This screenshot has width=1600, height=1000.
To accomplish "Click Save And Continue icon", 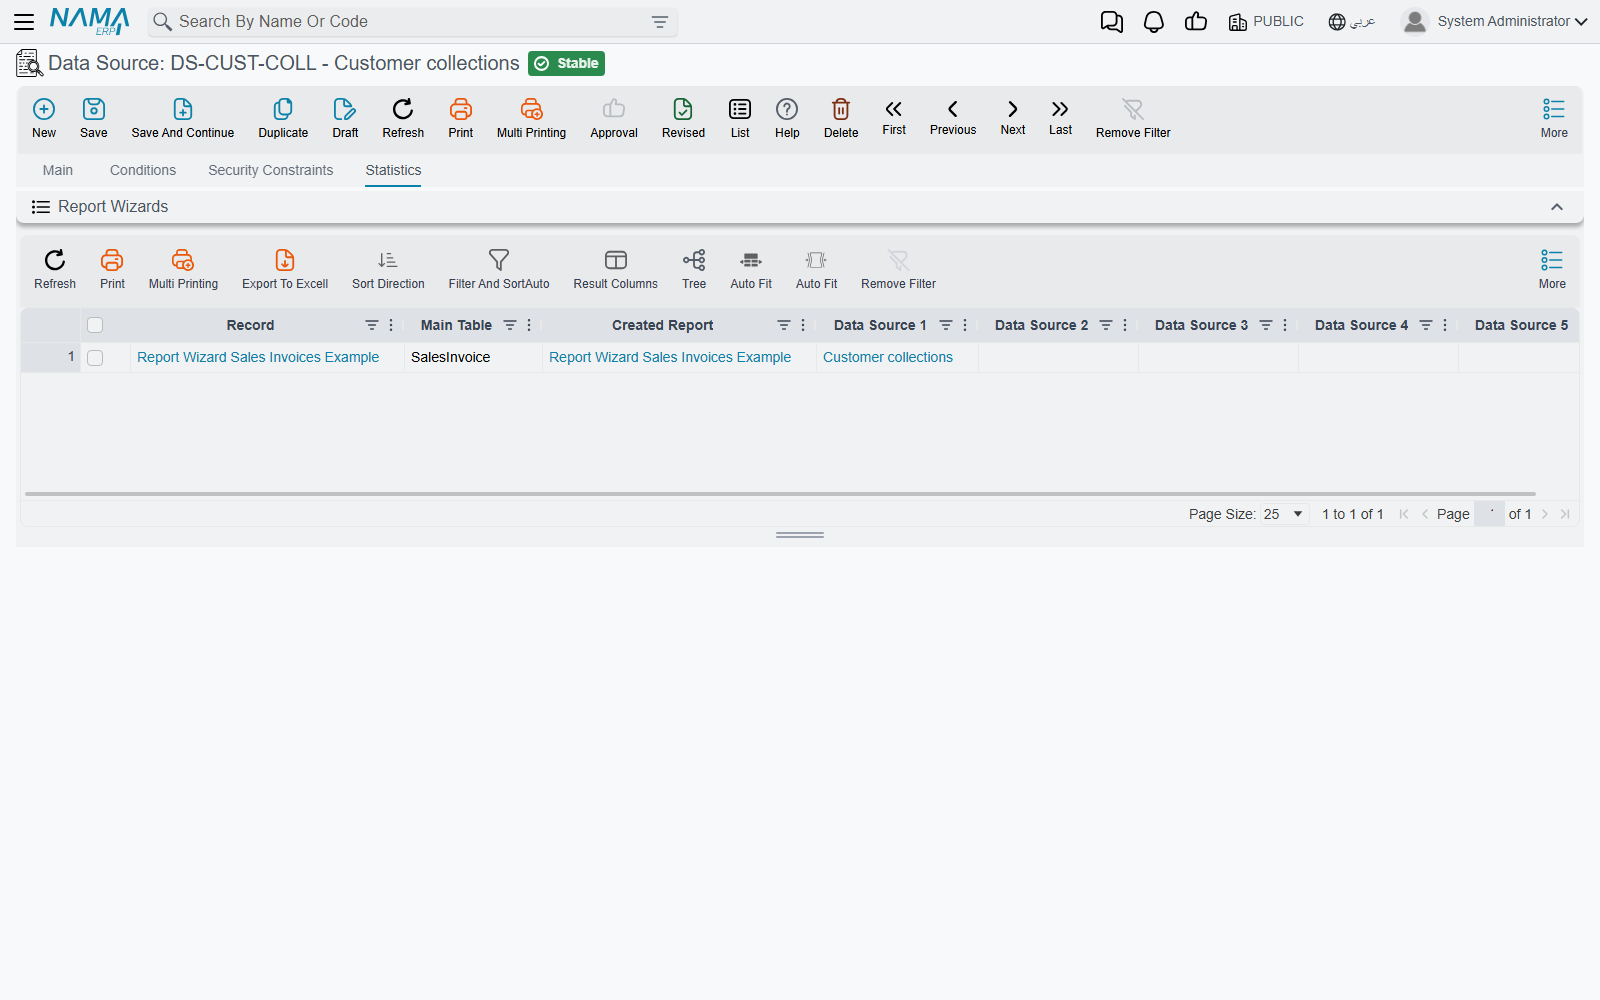I will tap(183, 109).
